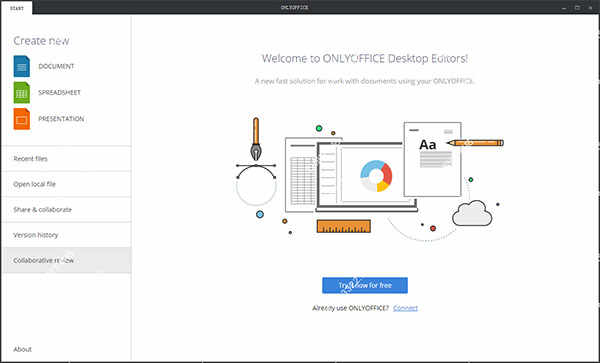Create a new PRESENTATION
Viewport: 600px width, 363px height.
coord(61,119)
